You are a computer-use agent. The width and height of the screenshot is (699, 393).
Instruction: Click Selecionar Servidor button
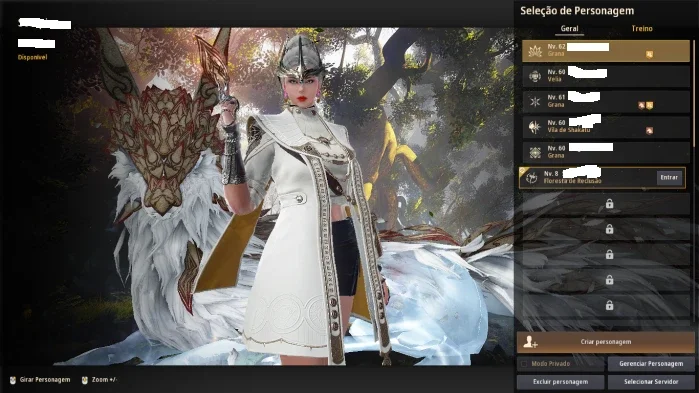coord(651,382)
